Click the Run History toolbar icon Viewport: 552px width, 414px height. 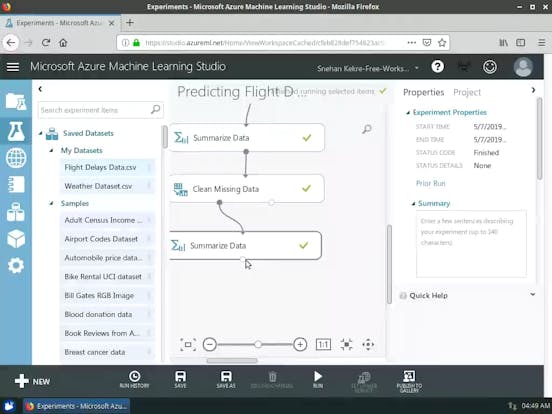pyautogui.click(x=134, y=380)
